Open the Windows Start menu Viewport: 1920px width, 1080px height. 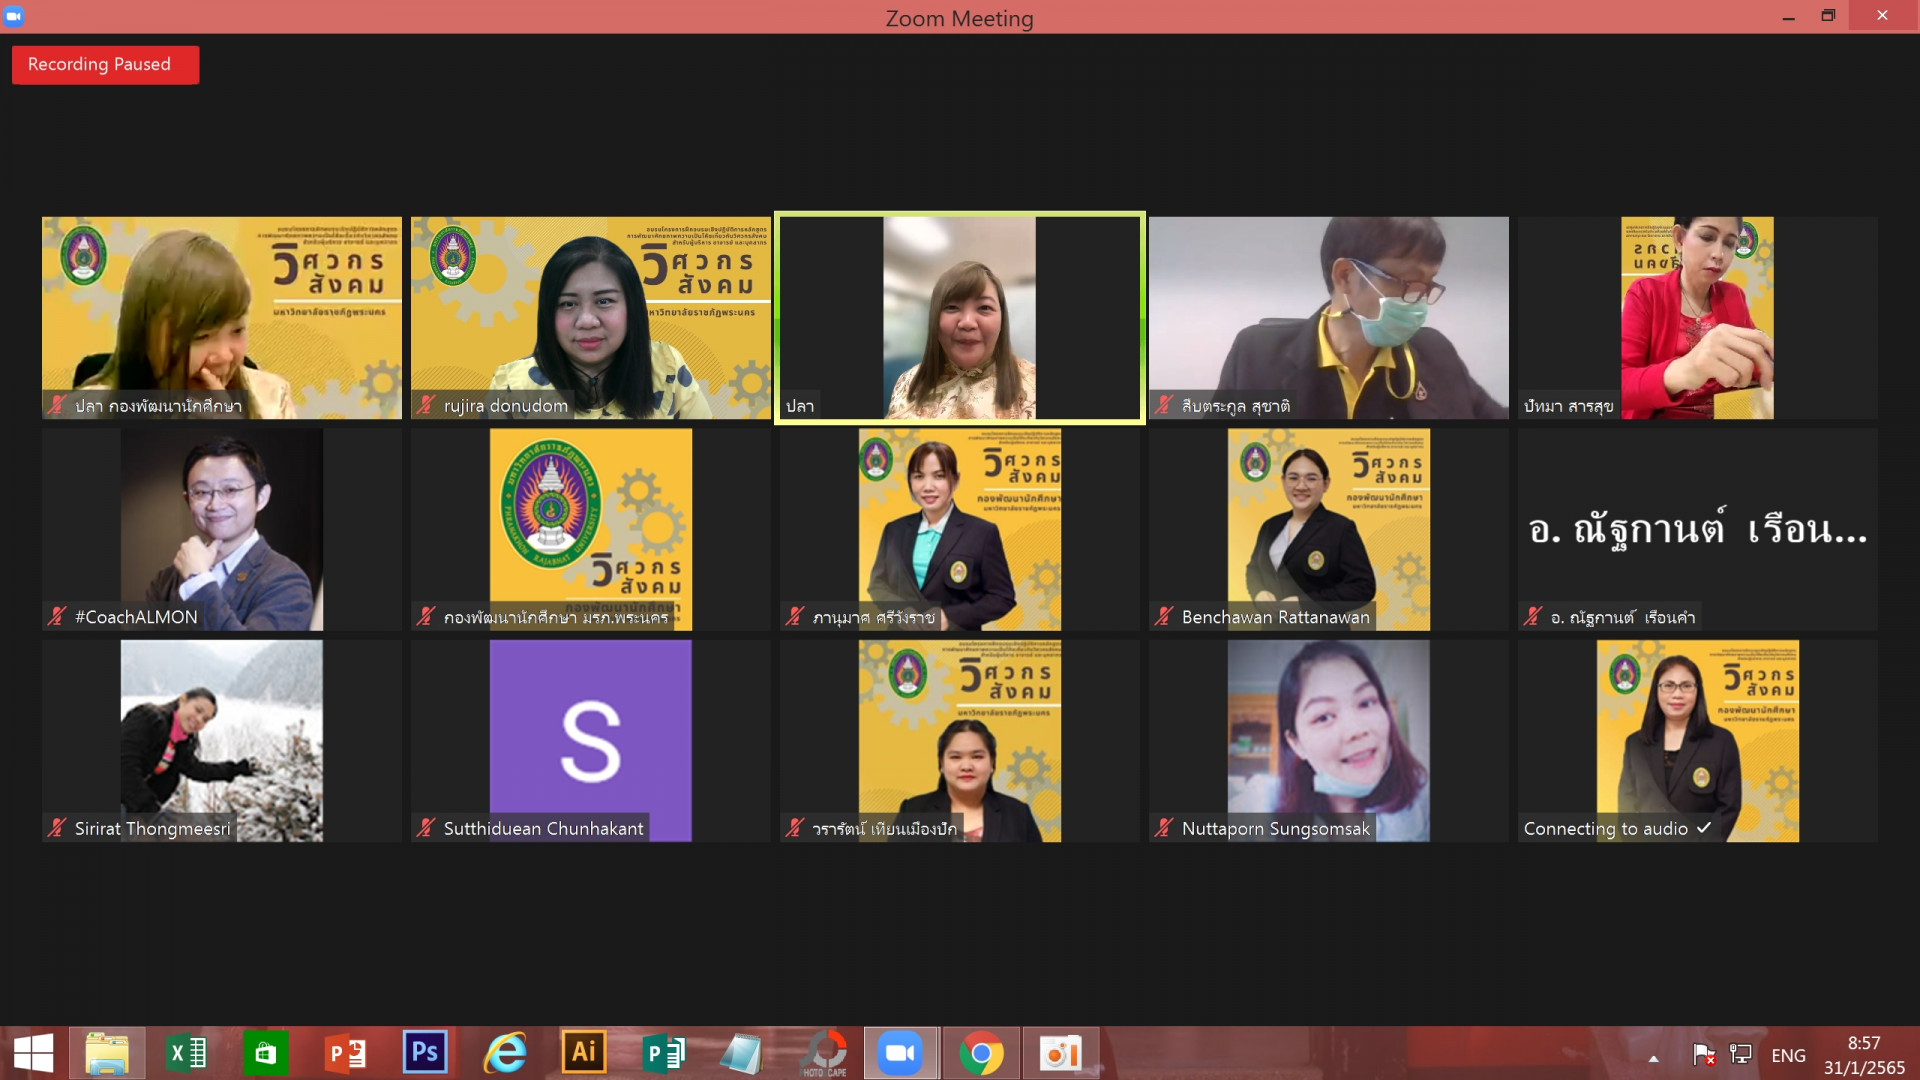(33, 1053)
